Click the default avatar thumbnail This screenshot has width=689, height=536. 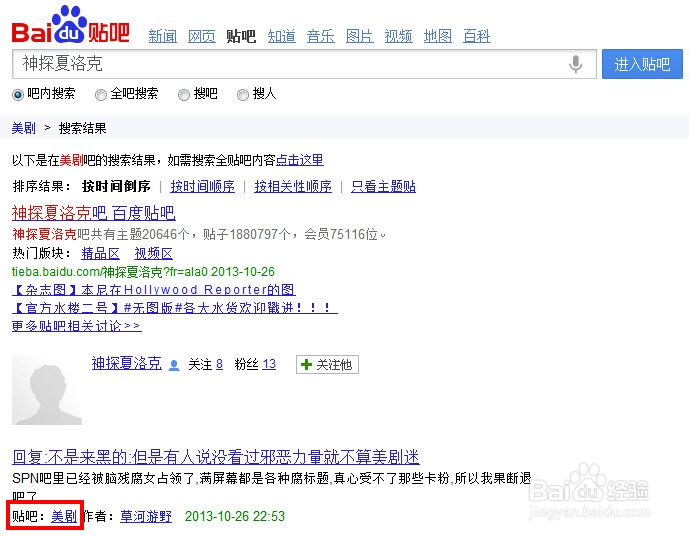tap(47, 390)
